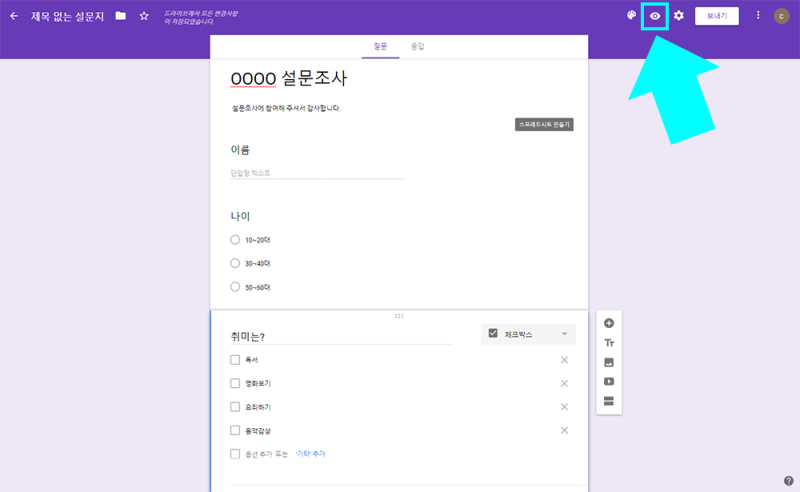Edit the 음악감상 option text
800x492 pixels.
(258, 431)
